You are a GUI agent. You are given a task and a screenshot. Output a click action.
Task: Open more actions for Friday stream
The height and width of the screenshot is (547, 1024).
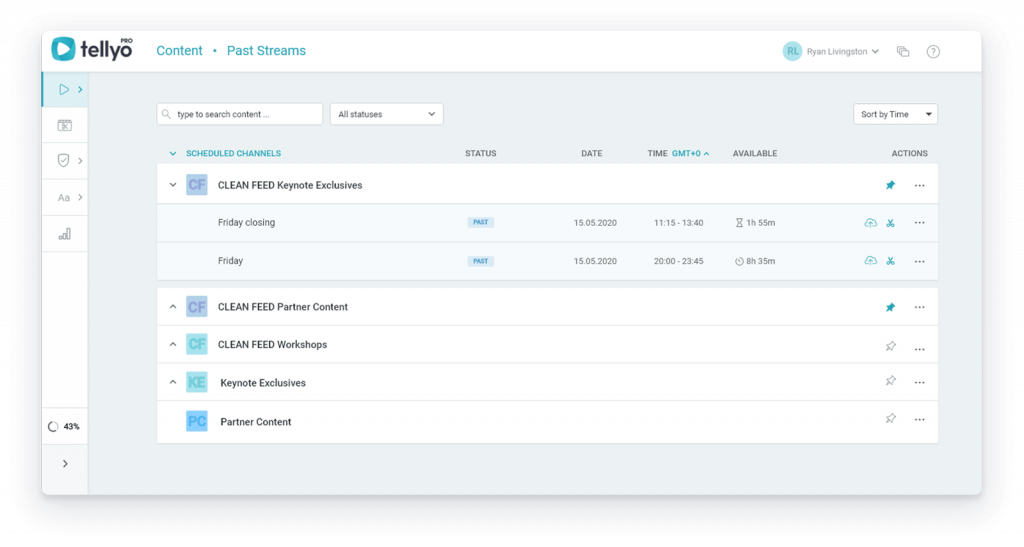tap(920, 261)
